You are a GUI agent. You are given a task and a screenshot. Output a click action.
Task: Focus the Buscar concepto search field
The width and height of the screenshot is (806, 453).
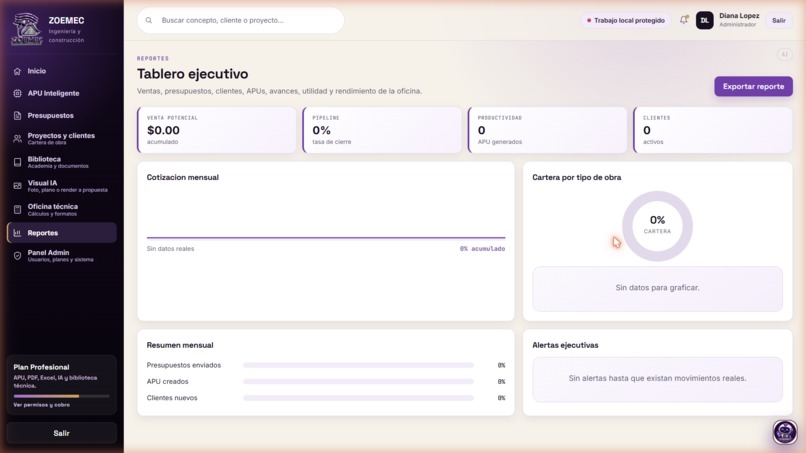(241, 21)
